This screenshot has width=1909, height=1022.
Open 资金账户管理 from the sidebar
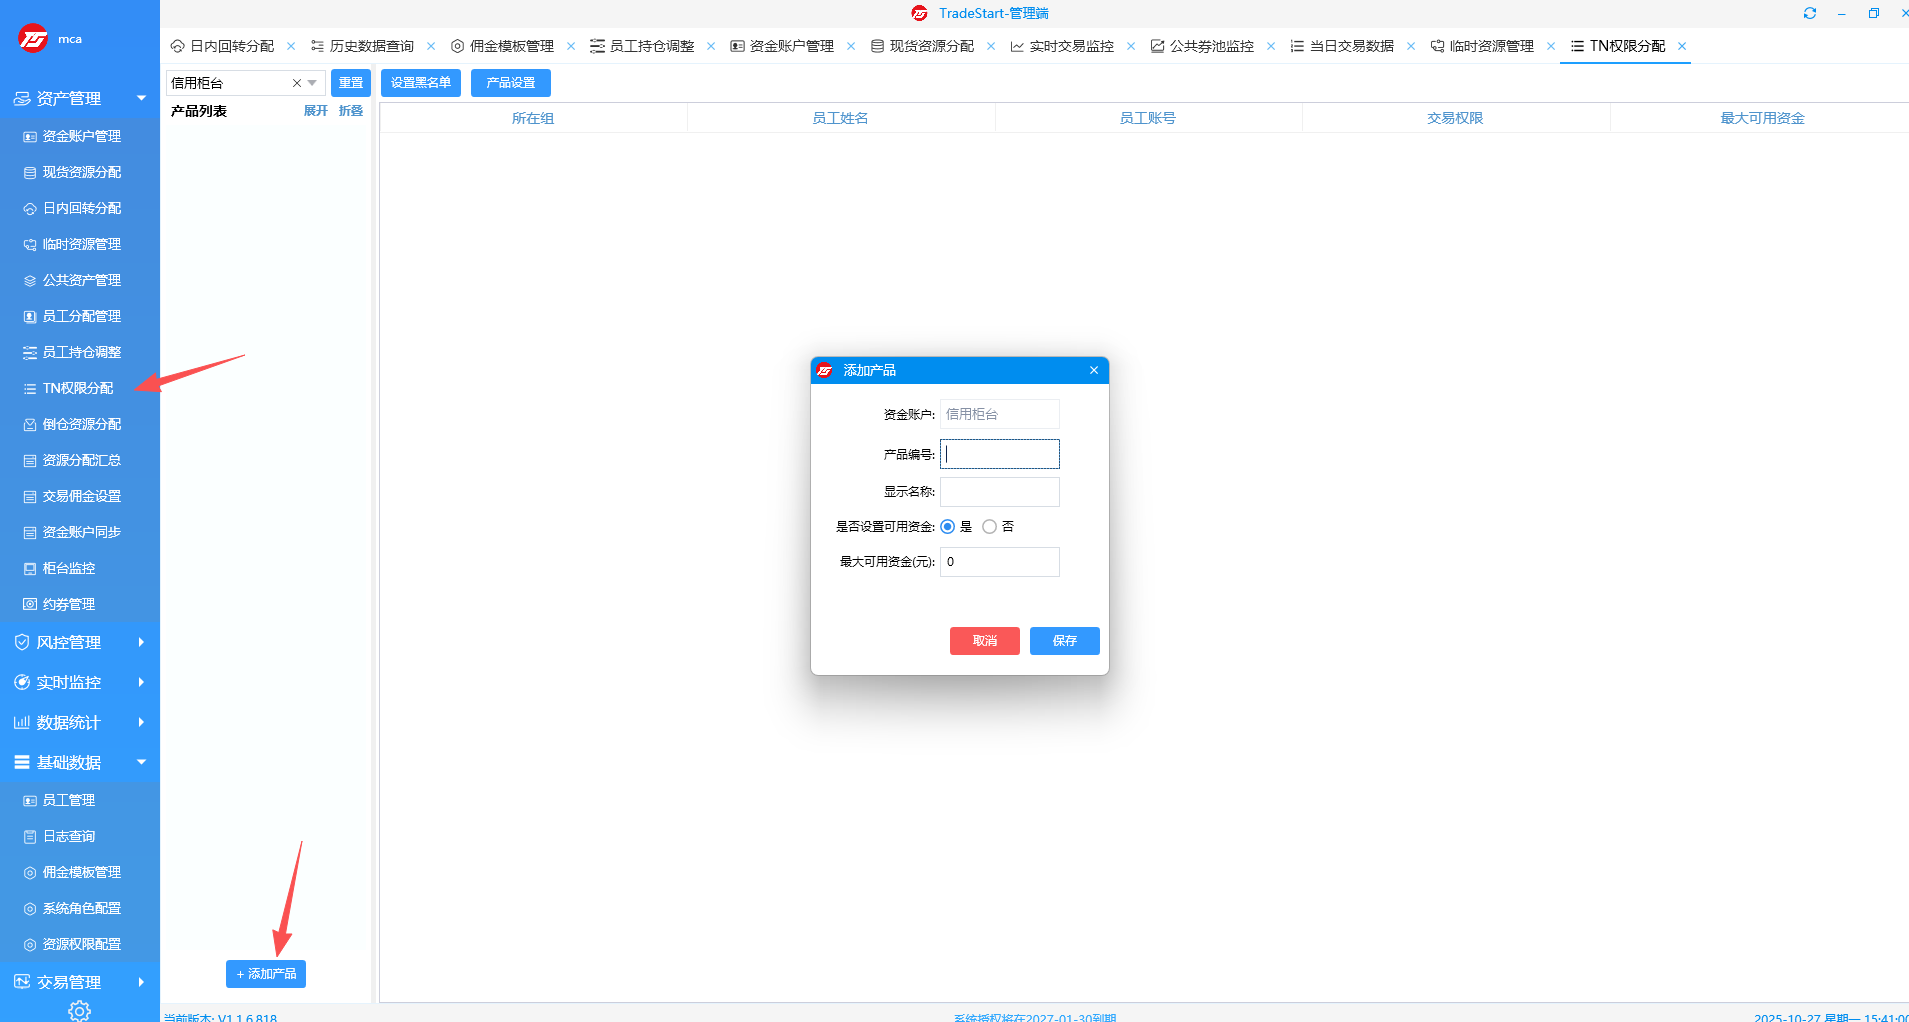(81, 136)
